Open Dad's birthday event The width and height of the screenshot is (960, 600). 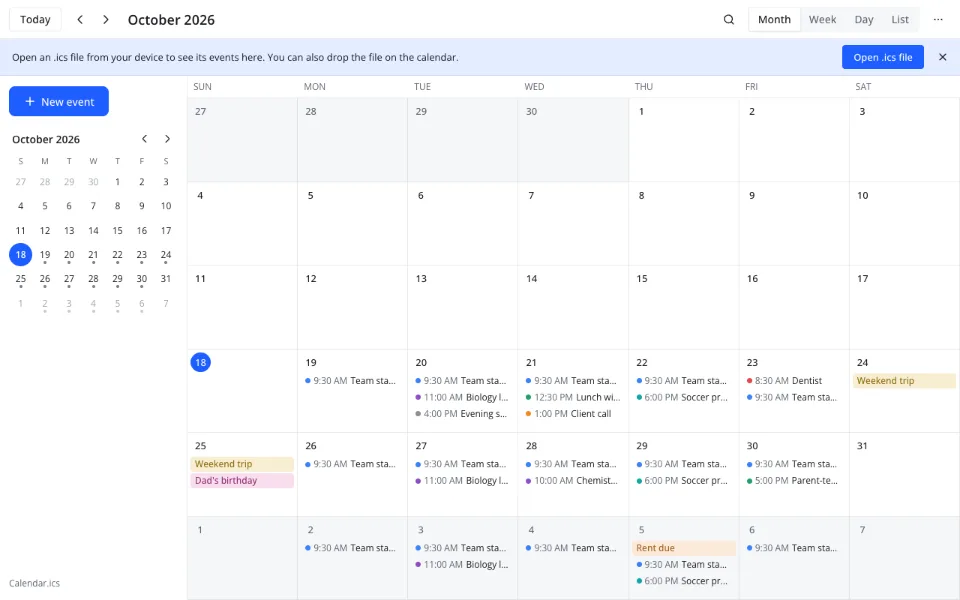coord(242,481)
